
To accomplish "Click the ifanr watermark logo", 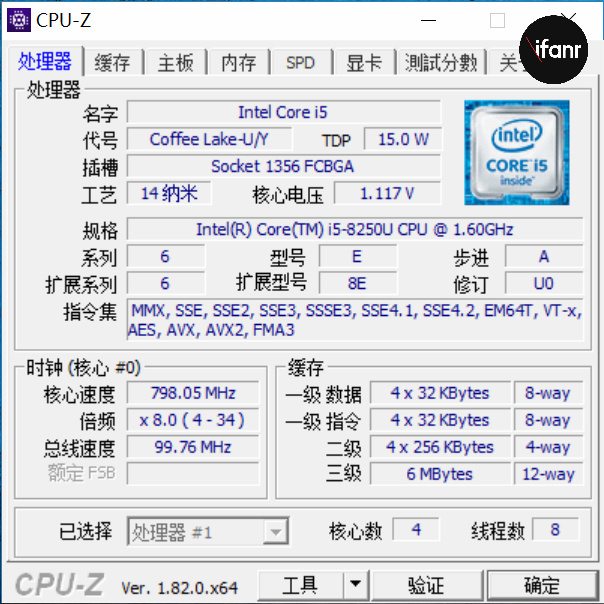I will click(x=554, y=49).
